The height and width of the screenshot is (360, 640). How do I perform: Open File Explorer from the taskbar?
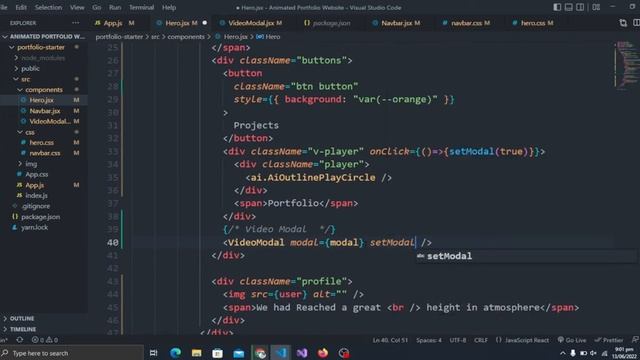click(197, 353)
